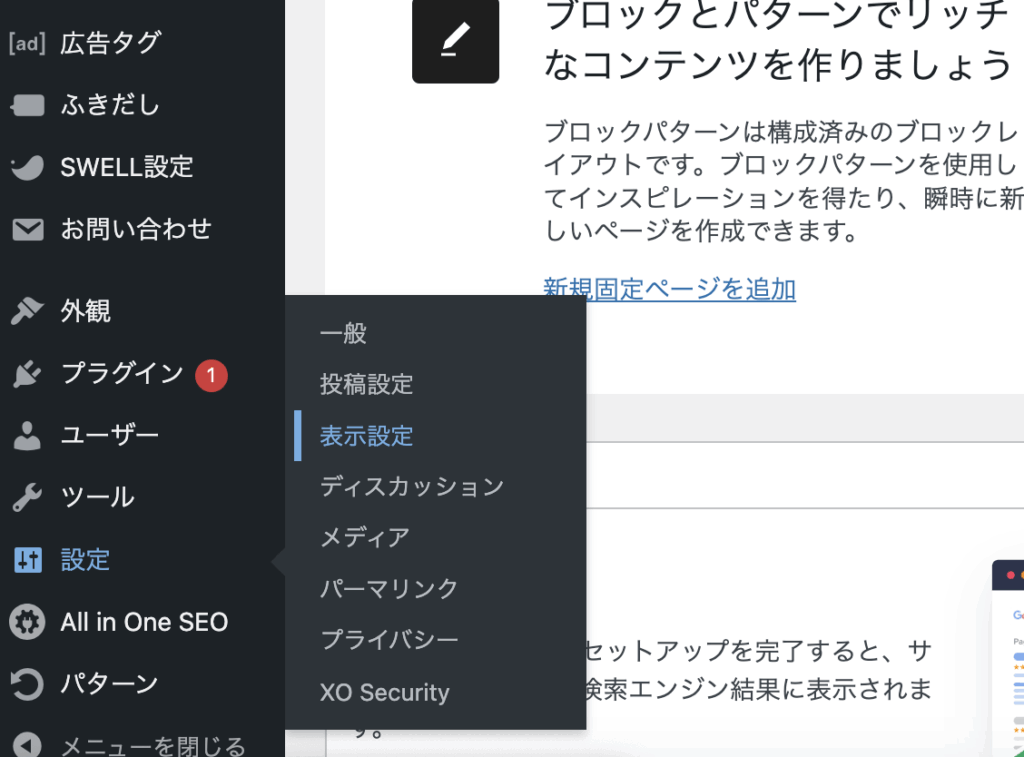Screen dimensions: 1024x757
Task: Click the お問い合わせ envelope icon
Action: pos(27,230)
